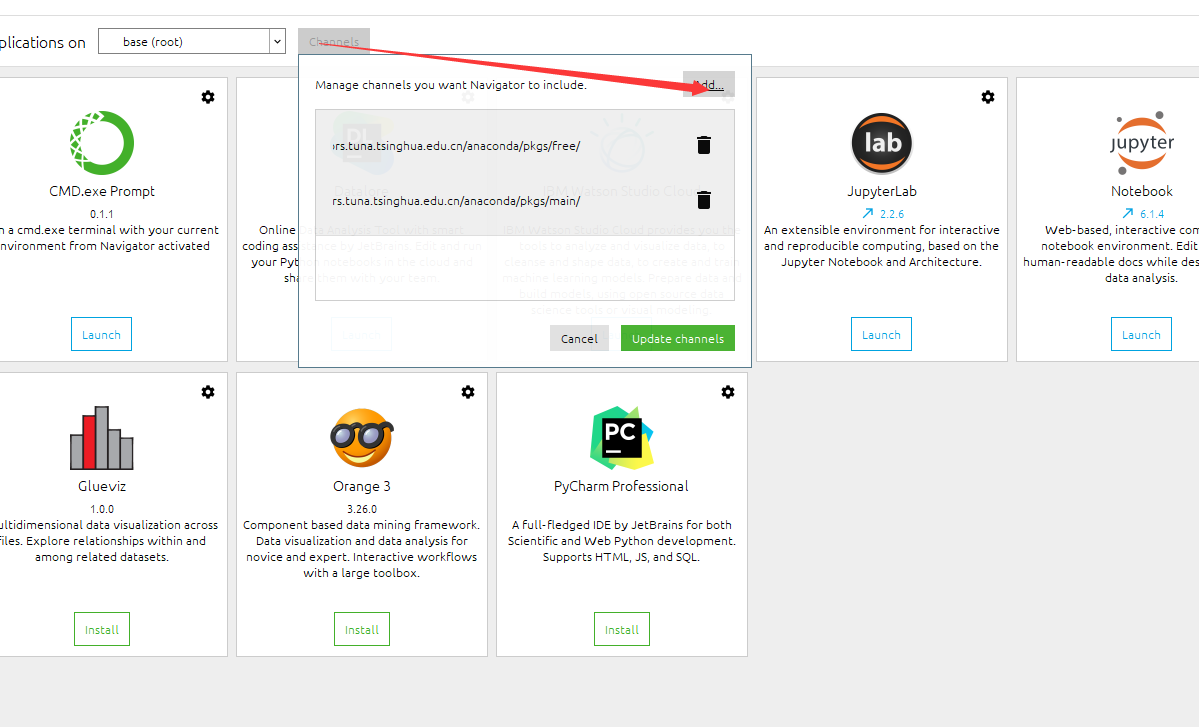Open the PyCharm Professional gear options
1199x727 pixels.
click(728, 392)
